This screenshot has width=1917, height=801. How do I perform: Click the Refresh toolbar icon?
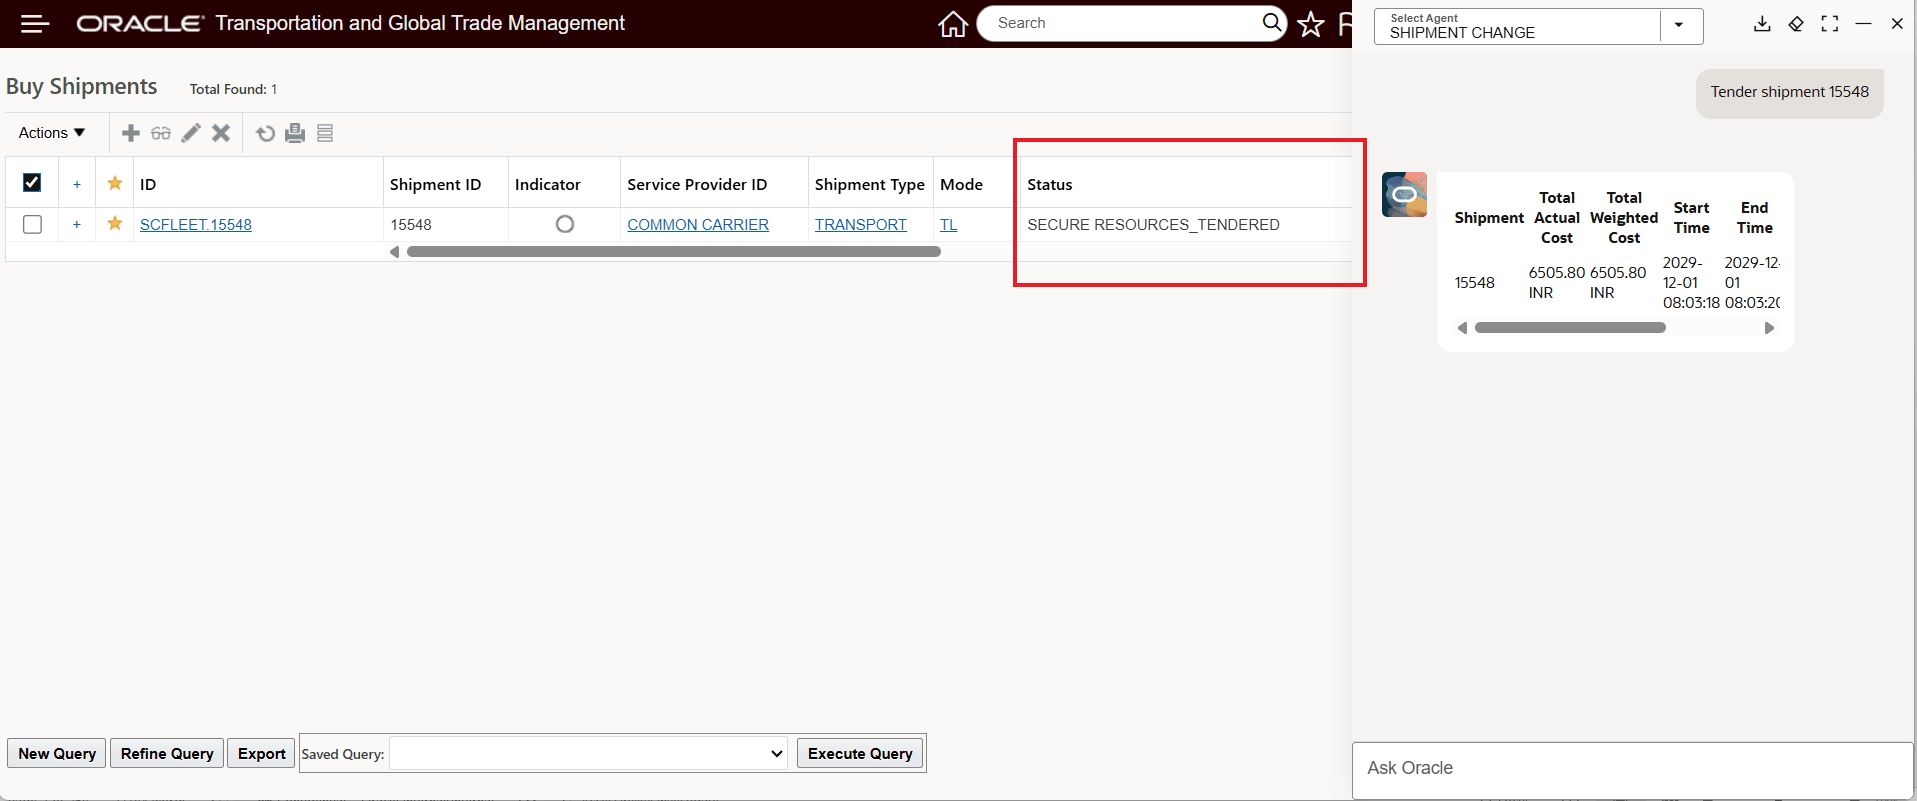(x=265, y=133)
